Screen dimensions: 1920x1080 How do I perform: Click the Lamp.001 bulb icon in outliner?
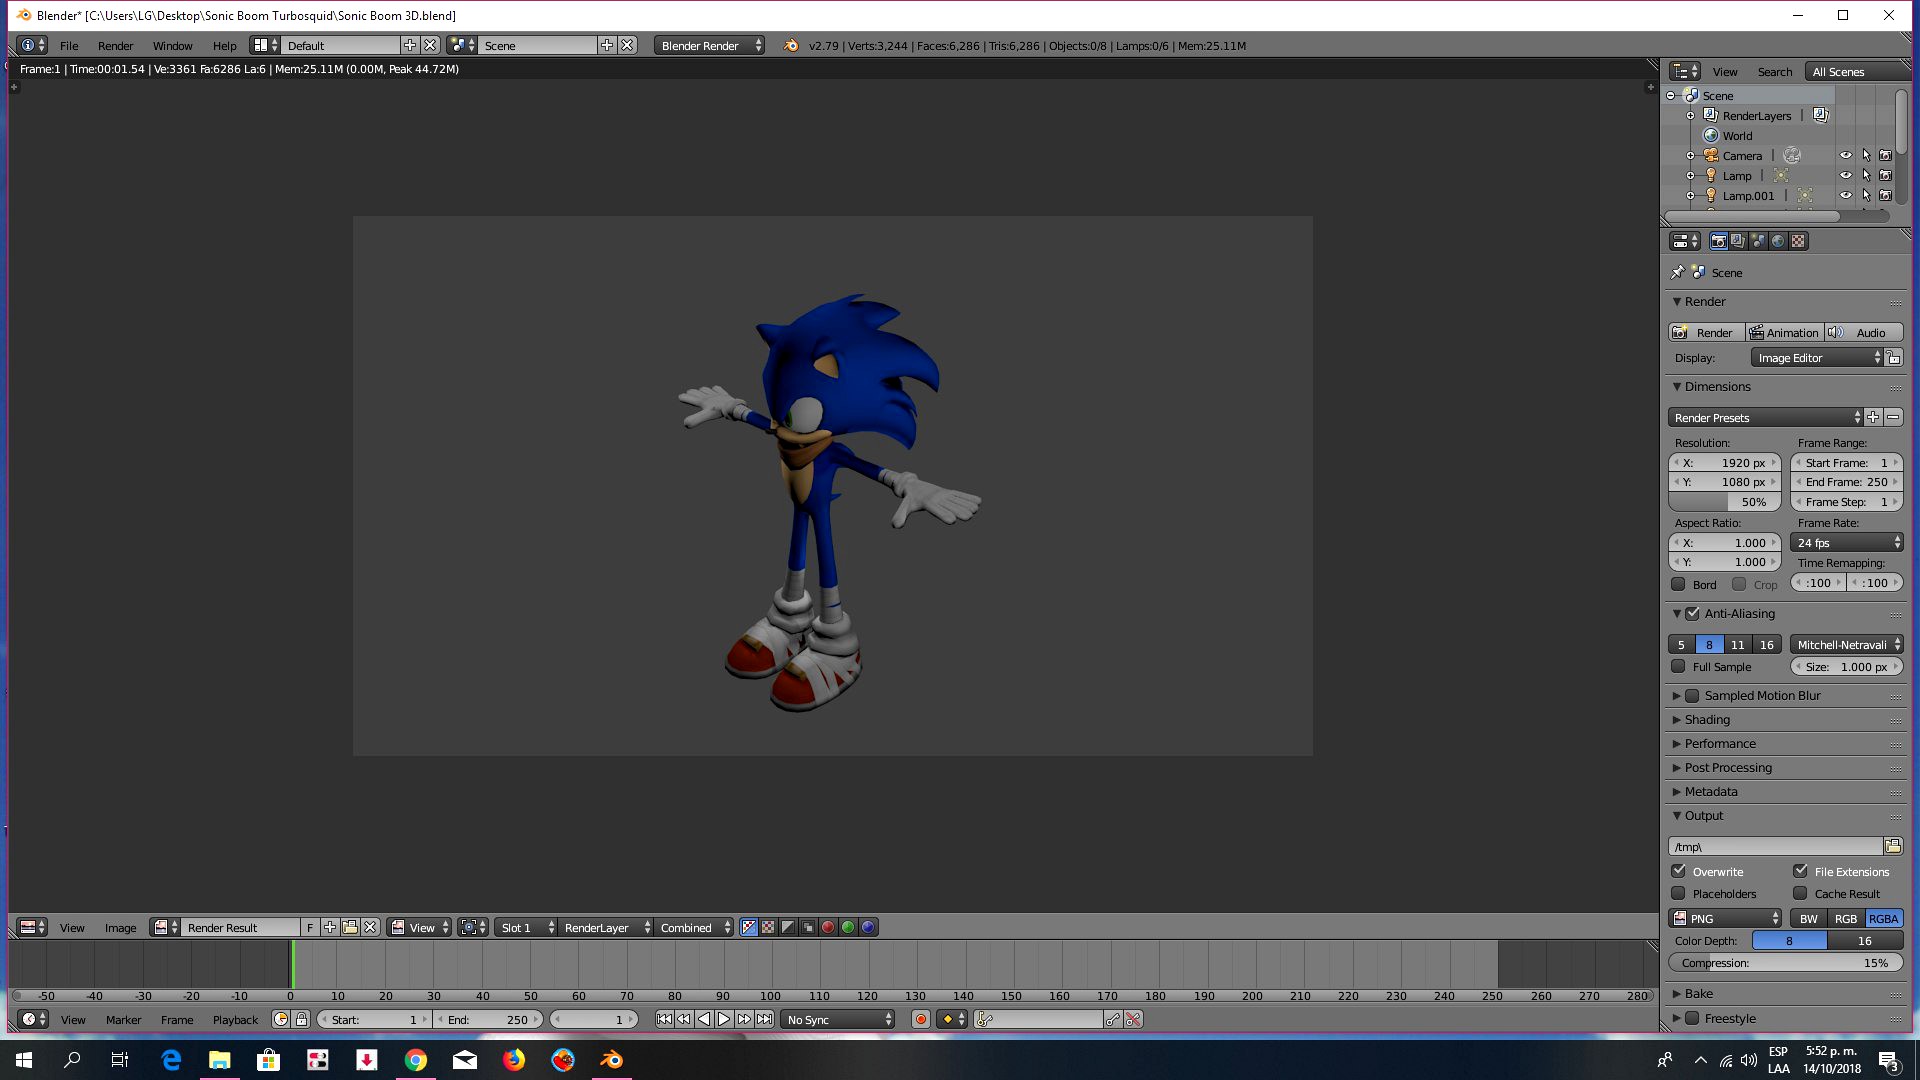pyautogui.click(x=1711, y=195)
